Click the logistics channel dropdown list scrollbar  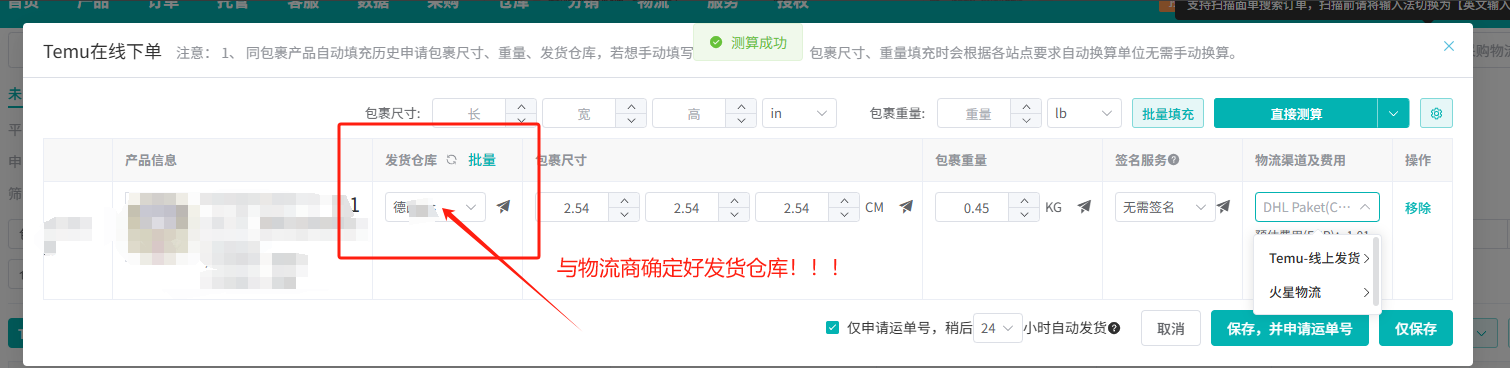pos(1376,271)
